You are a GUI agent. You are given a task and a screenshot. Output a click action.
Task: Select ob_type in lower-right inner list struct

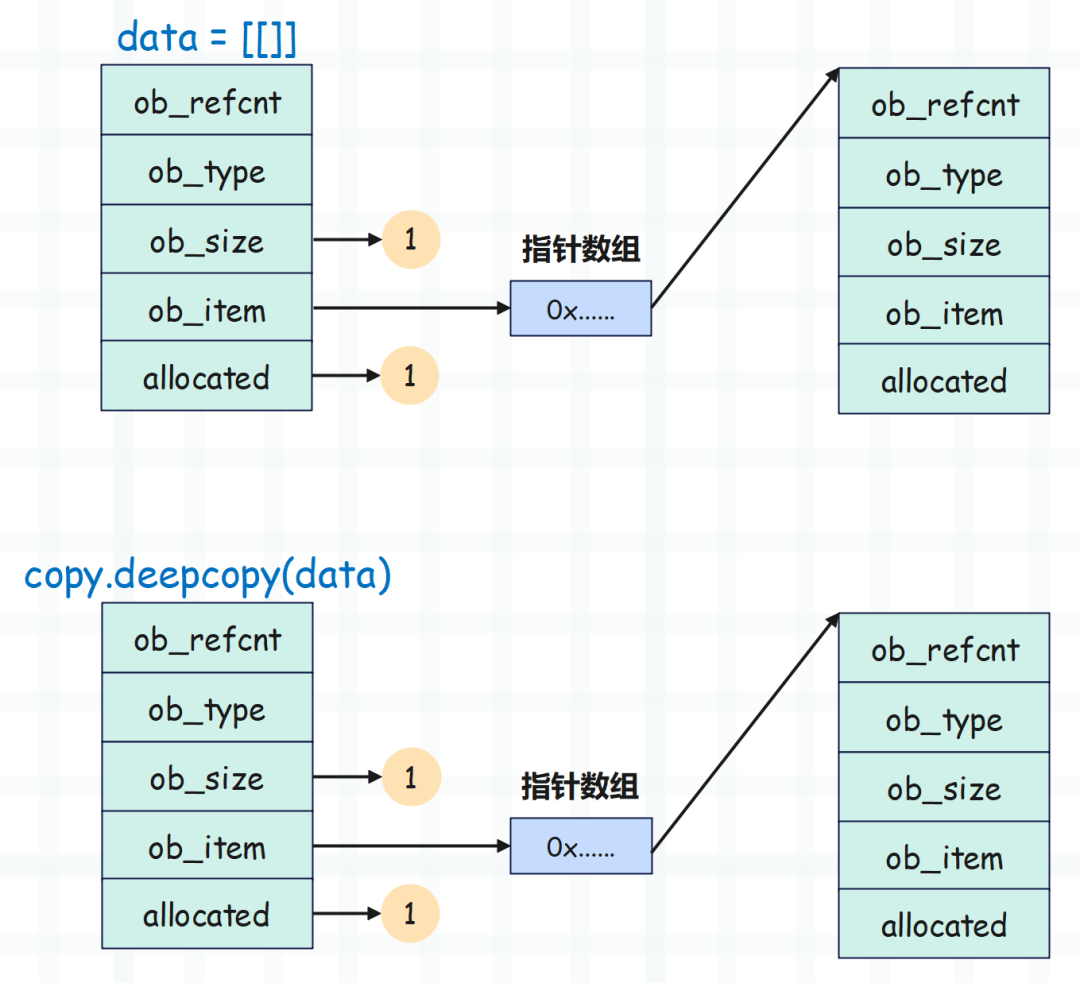click(944, 718)
